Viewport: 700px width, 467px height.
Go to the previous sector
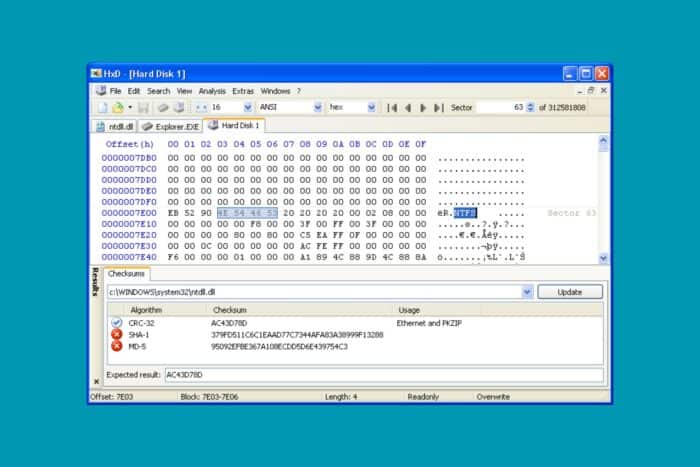407,107
